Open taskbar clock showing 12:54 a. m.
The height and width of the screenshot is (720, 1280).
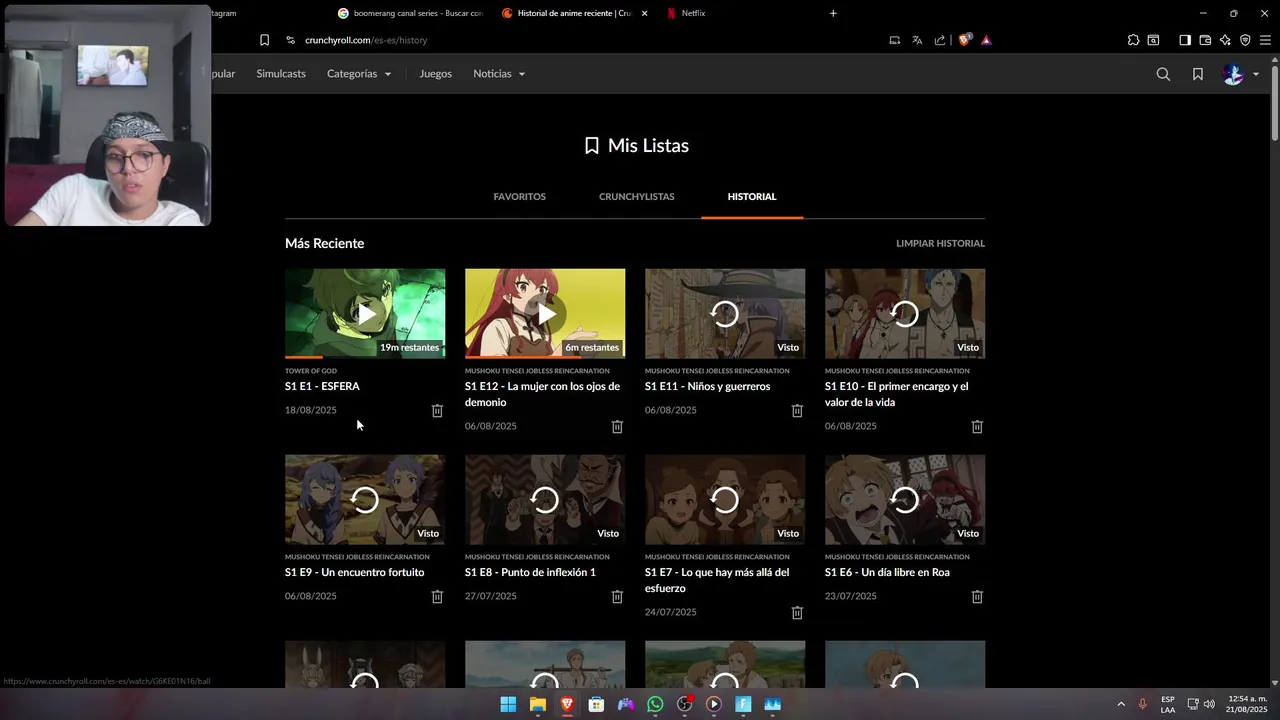[x=1246, y=704]
